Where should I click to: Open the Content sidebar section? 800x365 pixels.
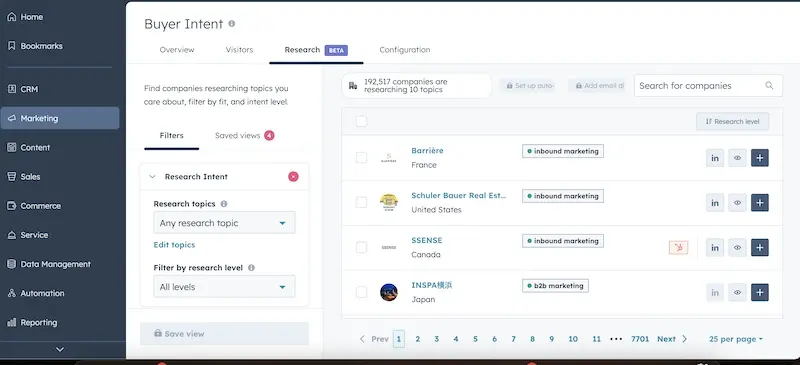[29, 148]
